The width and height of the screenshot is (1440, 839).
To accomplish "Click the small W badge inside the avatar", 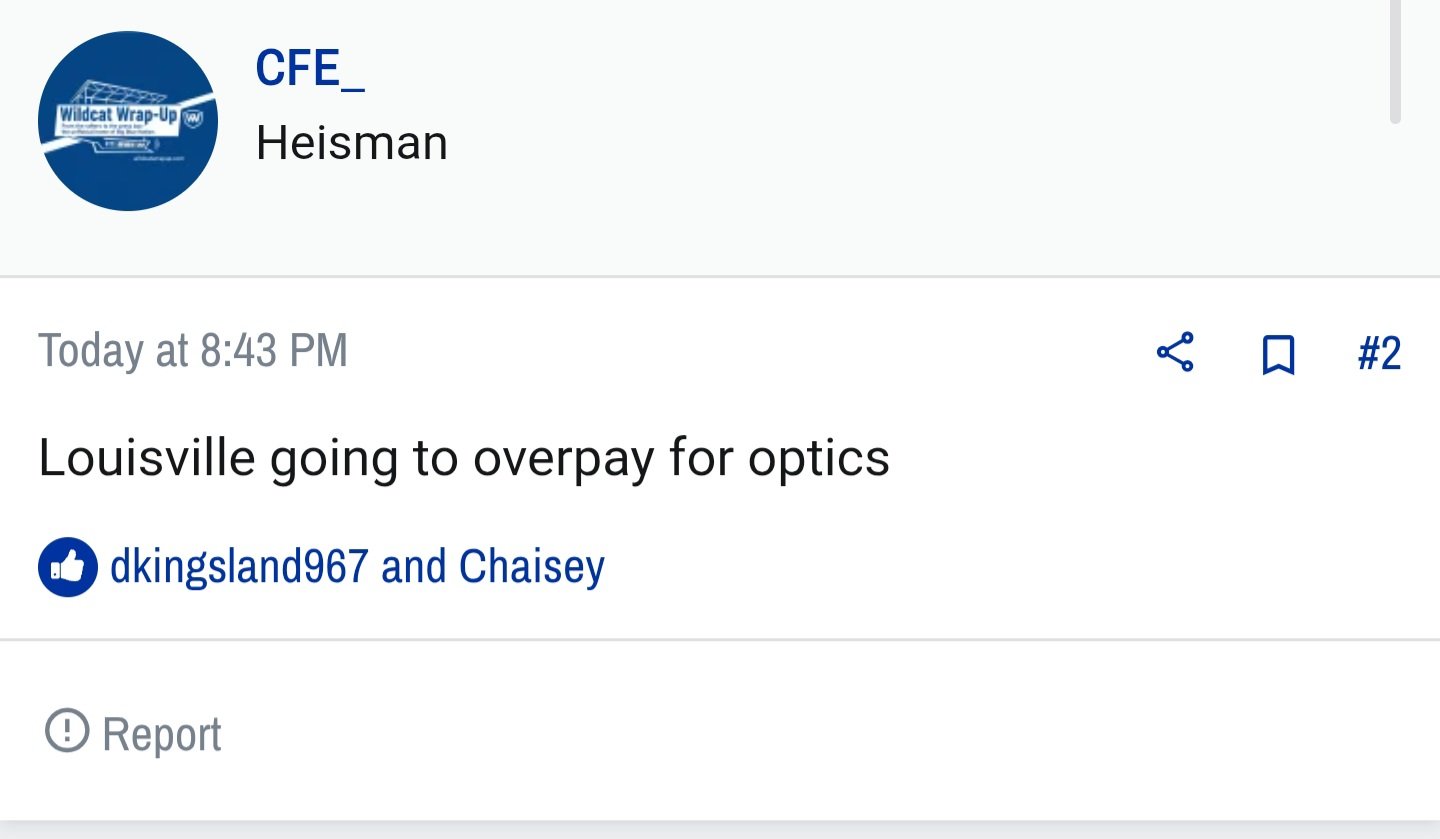I will (195, 119).
